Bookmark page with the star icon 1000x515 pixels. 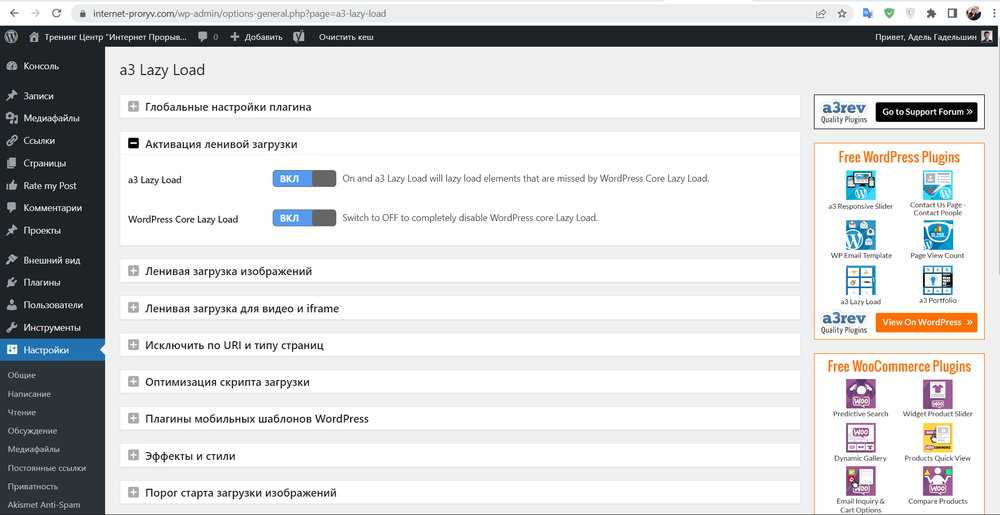tap(843, 13)
